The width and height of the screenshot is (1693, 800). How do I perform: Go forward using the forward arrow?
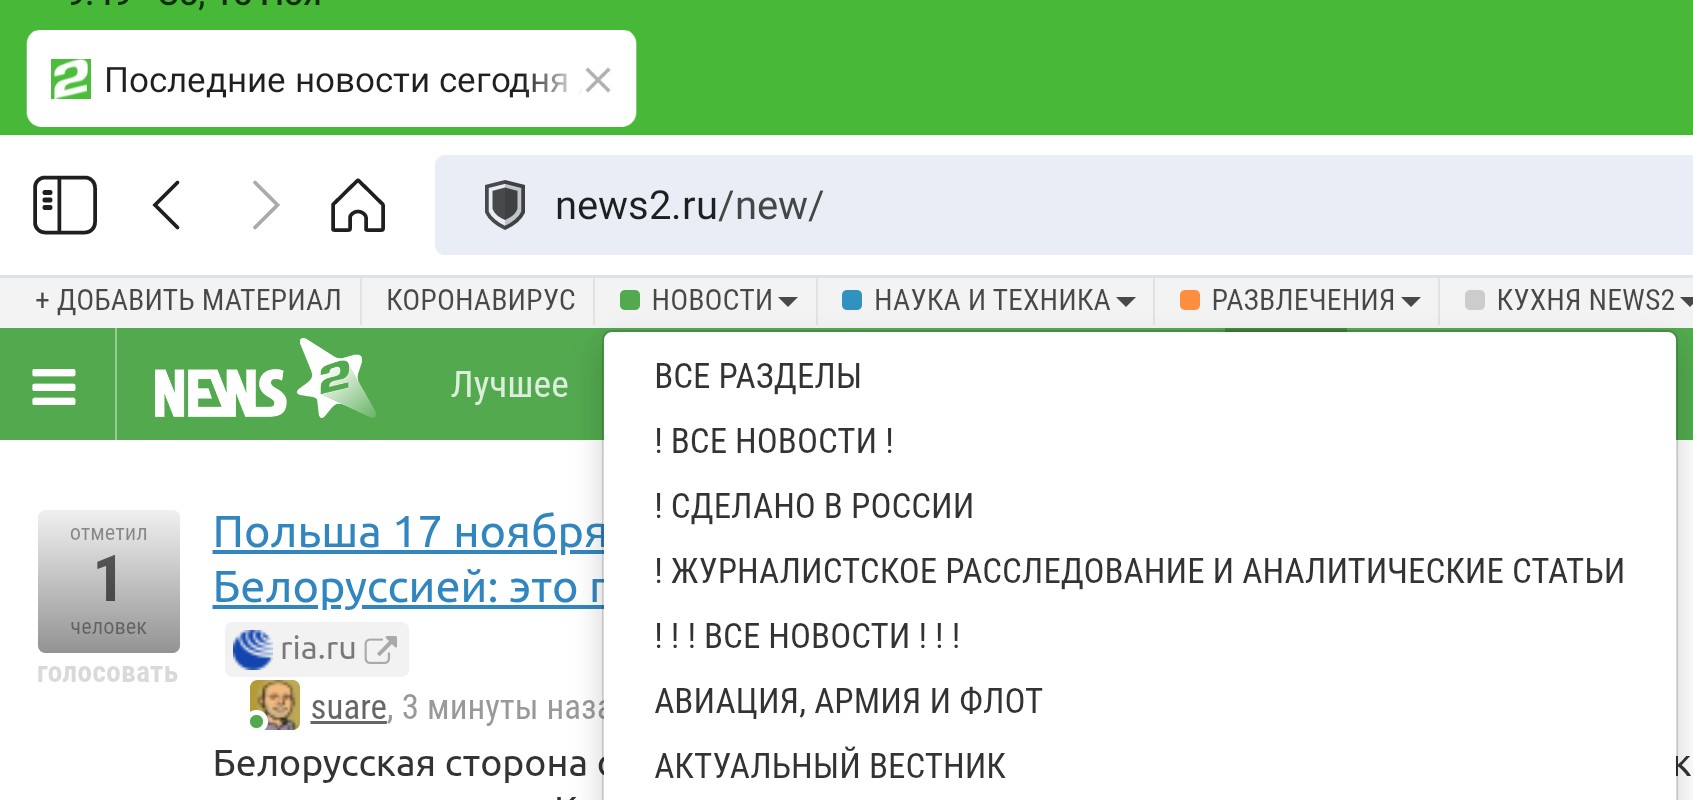point(265,205)
